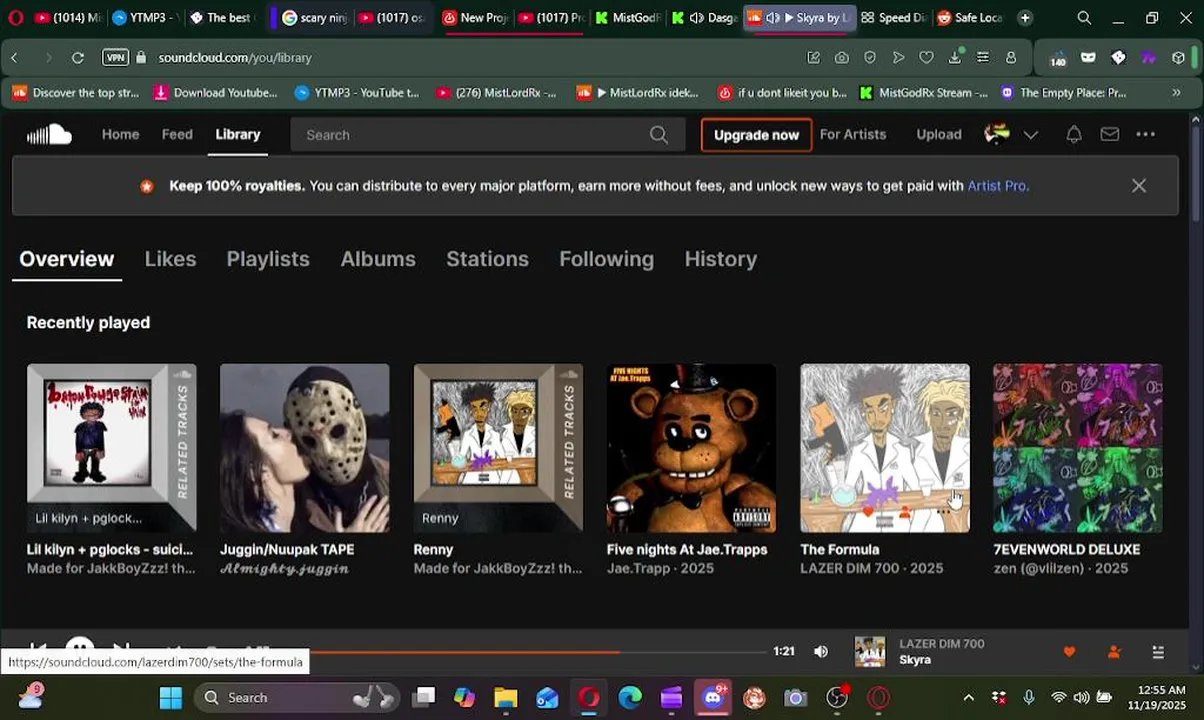Click the magnifier icon in SoundCloud search
This screenshot has height=720, width=1204.
(x=658, y=135)
